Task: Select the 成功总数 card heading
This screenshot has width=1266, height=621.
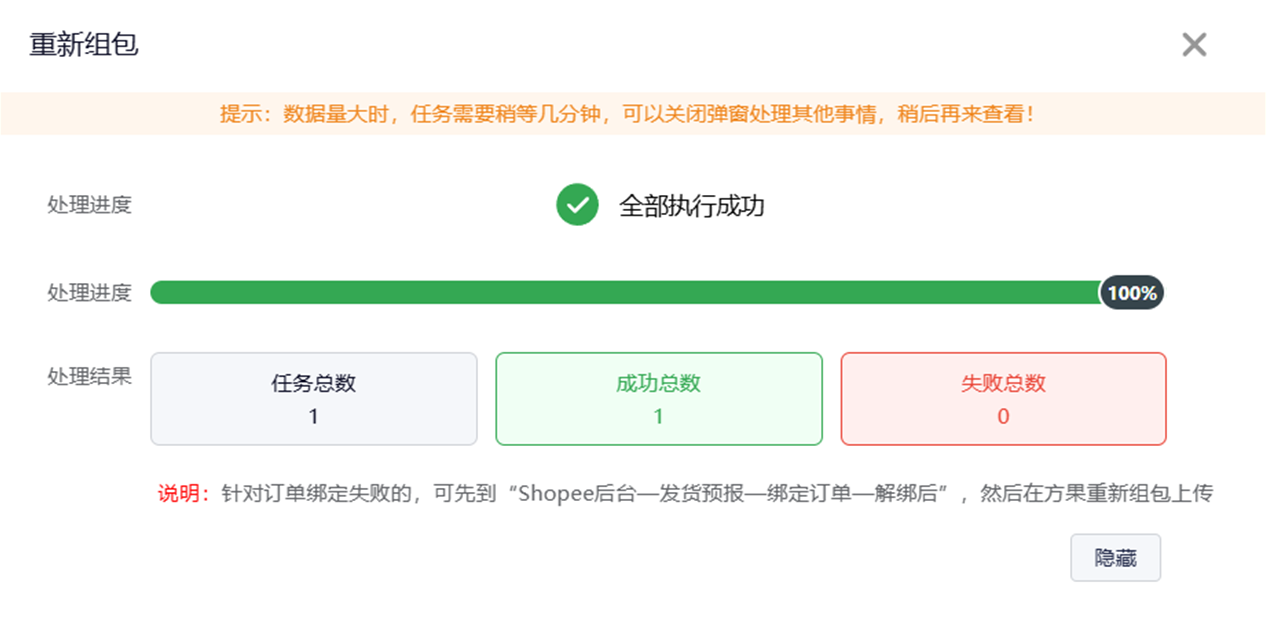Action: click(658, 383)
